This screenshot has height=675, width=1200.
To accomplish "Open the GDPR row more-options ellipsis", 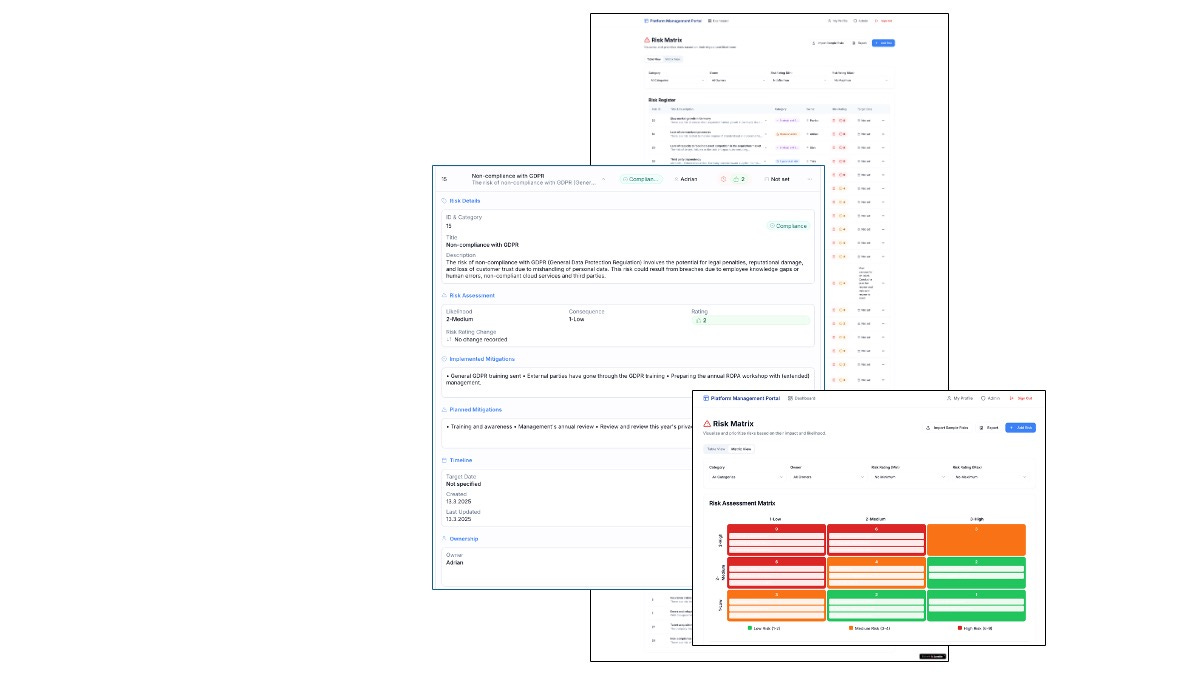I will point(809,179).
